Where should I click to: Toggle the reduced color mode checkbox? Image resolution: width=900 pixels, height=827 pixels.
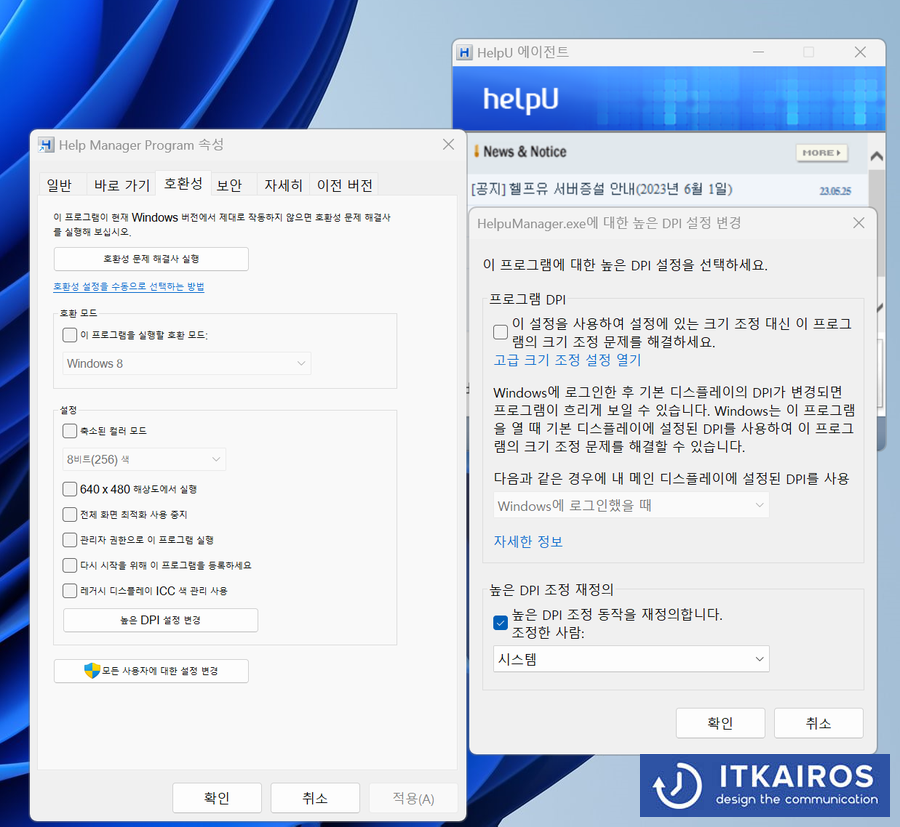pyautogui.click(x=69, y=430)
